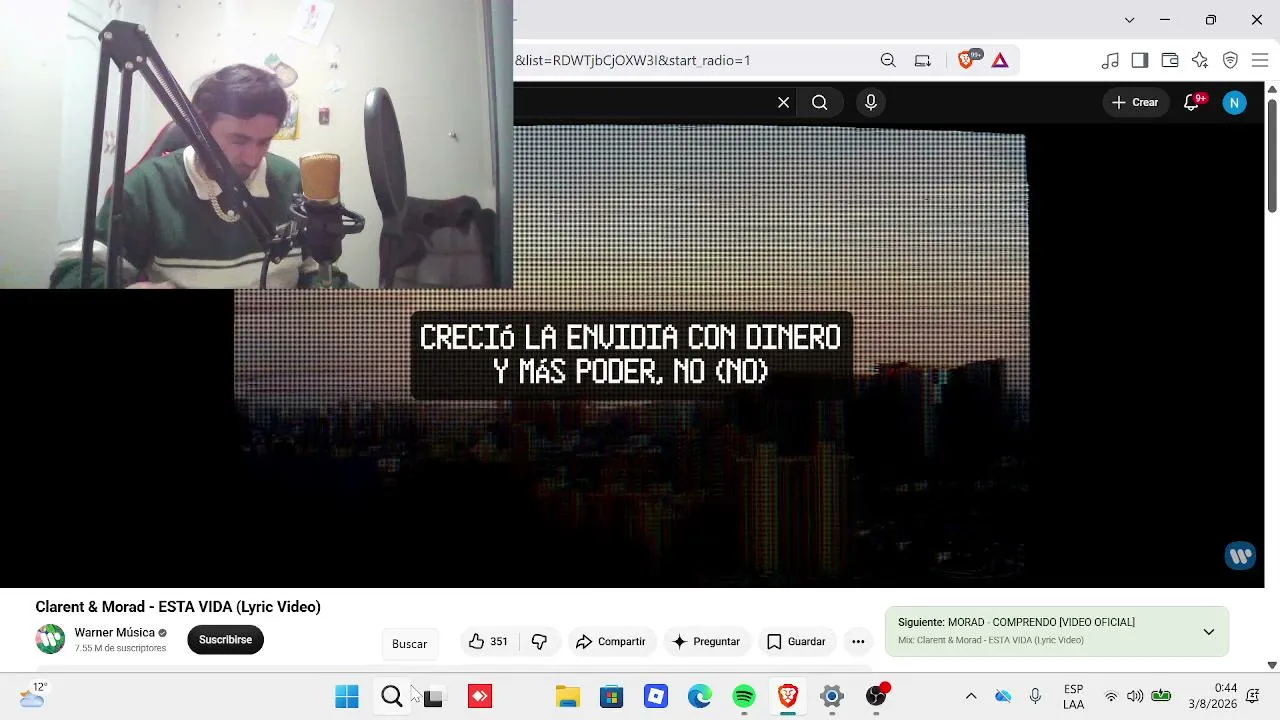Open the Brave Wallet icon
Viewport: 1280px width, 720px height.
pos(1170,60)
